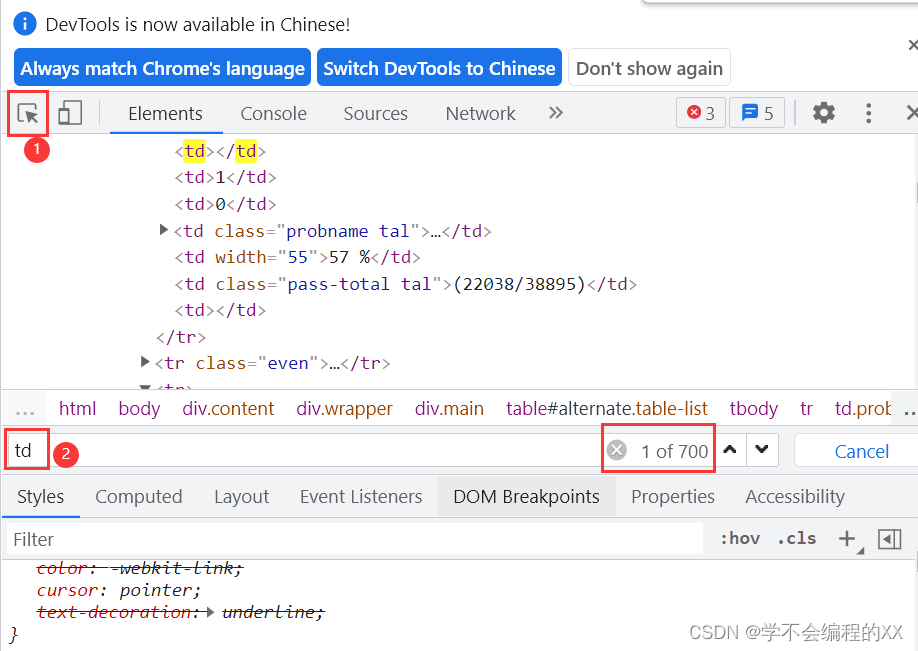Select div.wrapper in the breadcrumb bar
918x651 pixels.
[x=344, y=408]
